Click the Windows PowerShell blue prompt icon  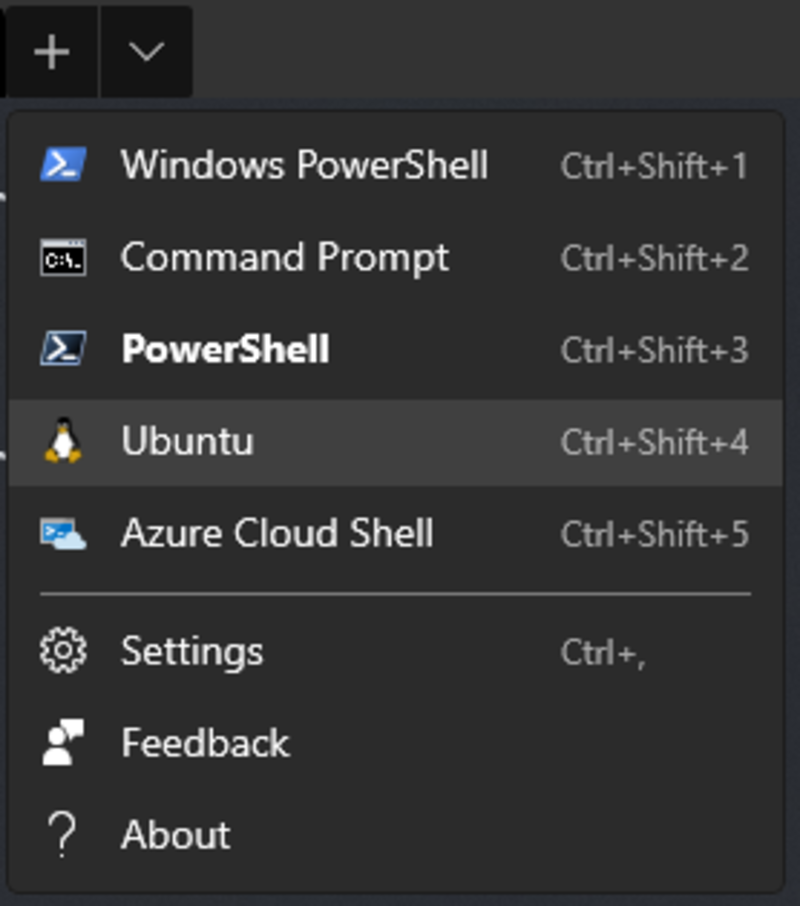coord(63,165)
